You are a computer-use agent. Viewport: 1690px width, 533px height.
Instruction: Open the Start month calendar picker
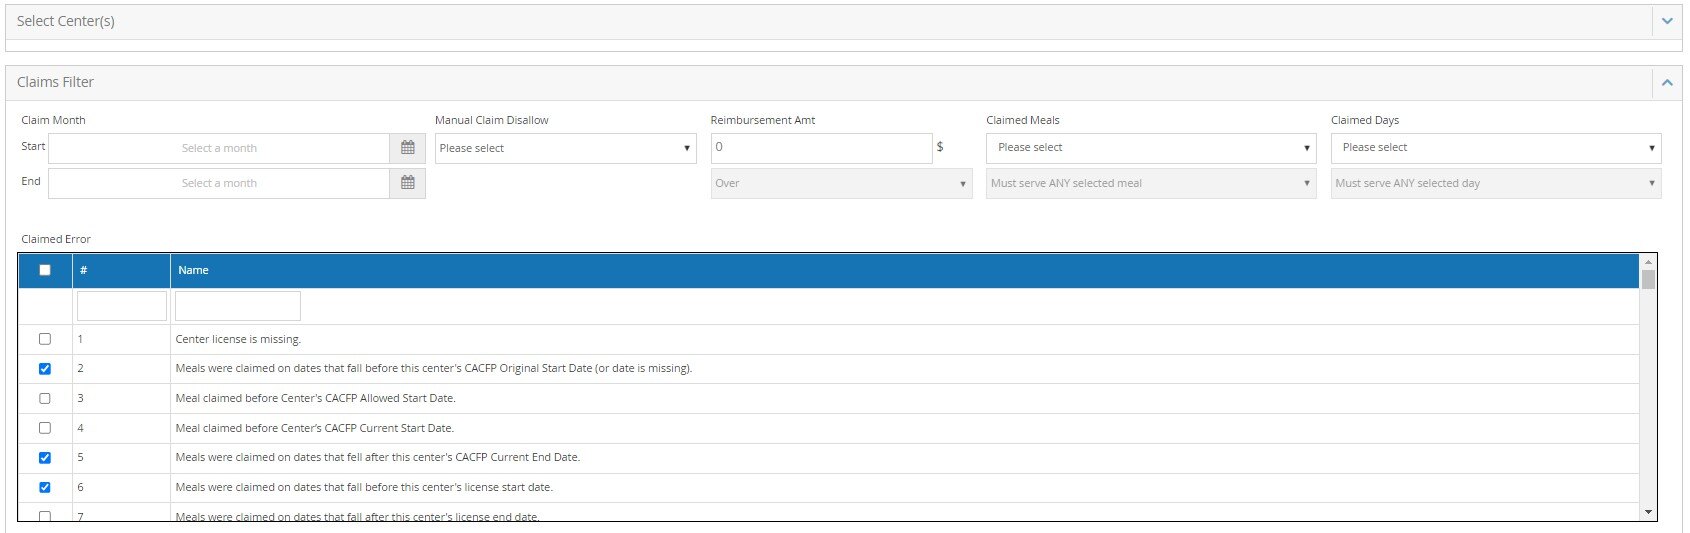coord(407,148)
